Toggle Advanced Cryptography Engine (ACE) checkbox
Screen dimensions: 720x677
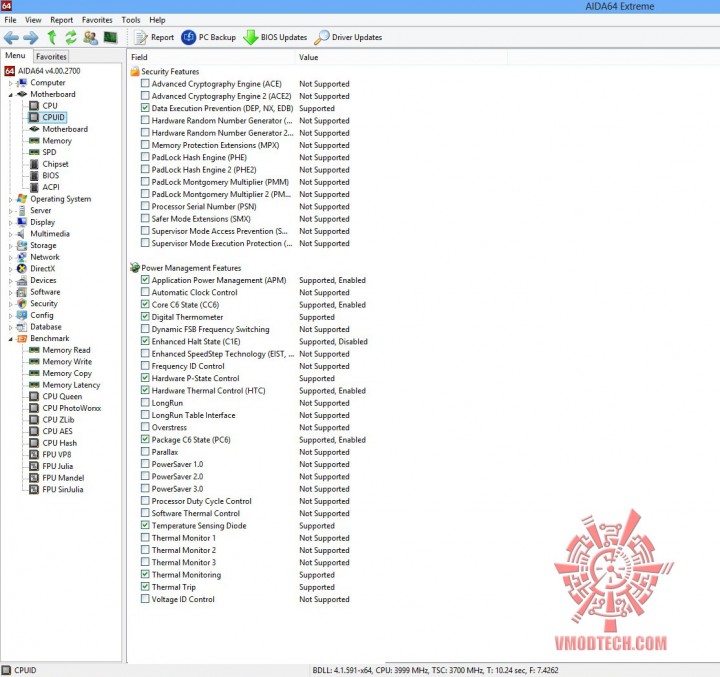pos(145,83)
